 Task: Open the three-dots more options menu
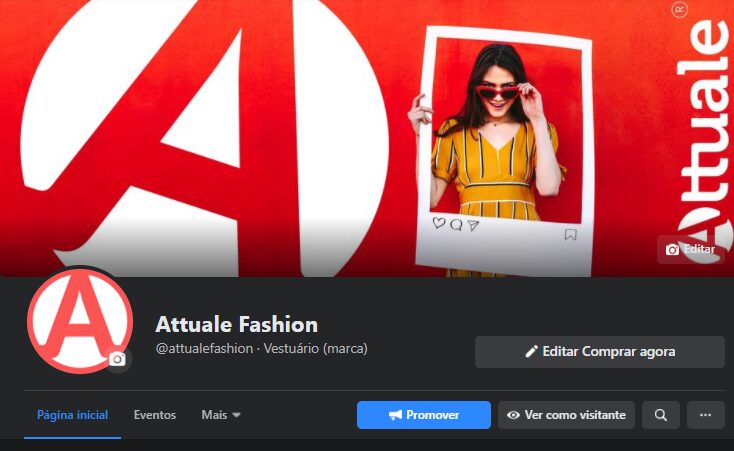click(705, 415)
